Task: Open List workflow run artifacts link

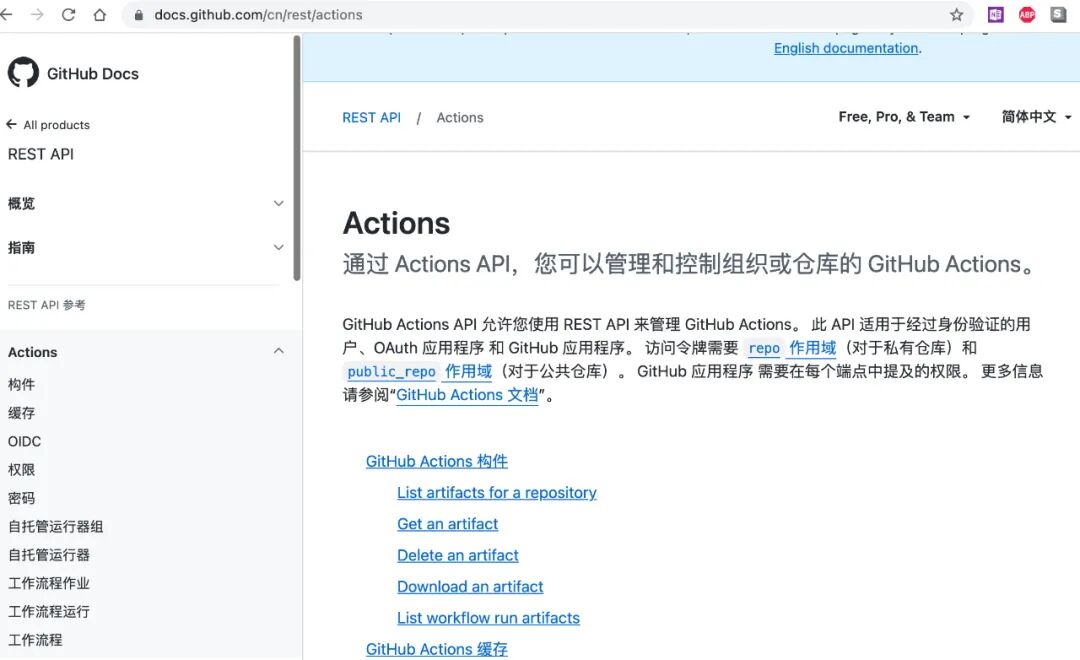Action: coord(488,618)
